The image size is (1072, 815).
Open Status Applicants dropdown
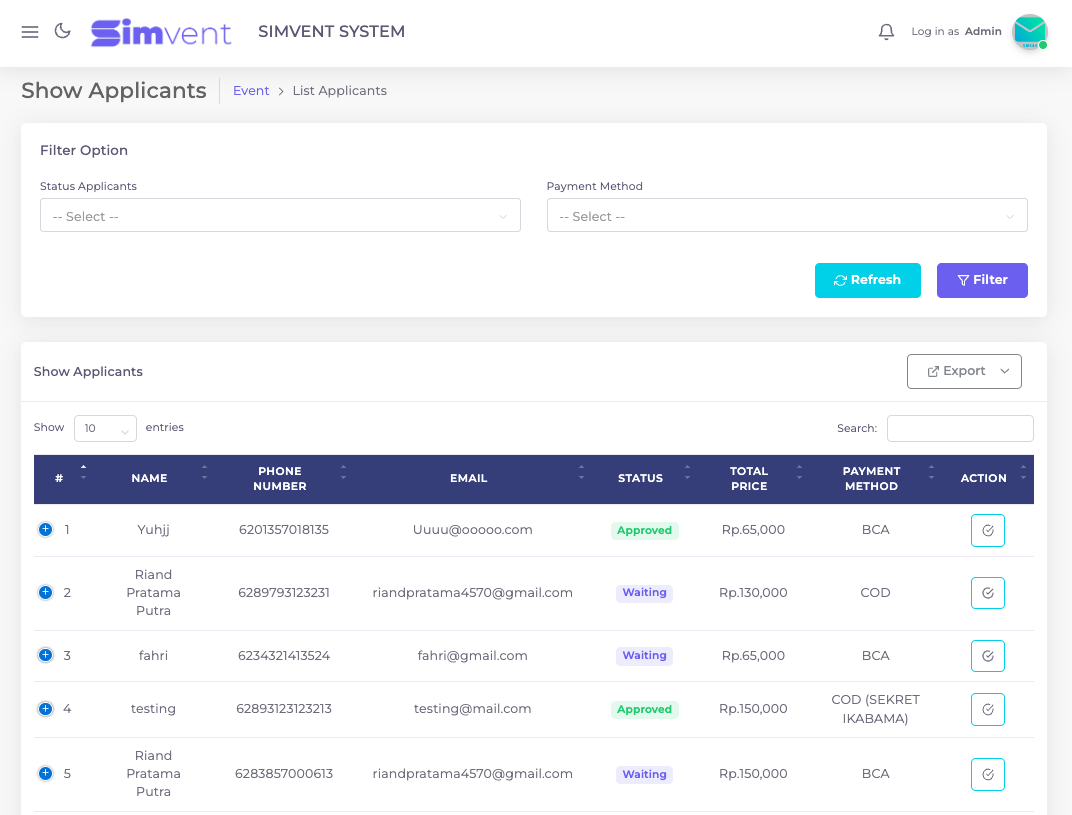click(280, 216)
